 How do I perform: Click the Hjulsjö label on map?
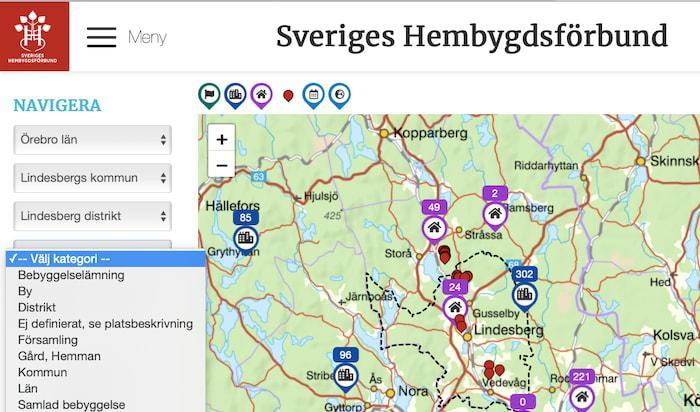(321, 196)
